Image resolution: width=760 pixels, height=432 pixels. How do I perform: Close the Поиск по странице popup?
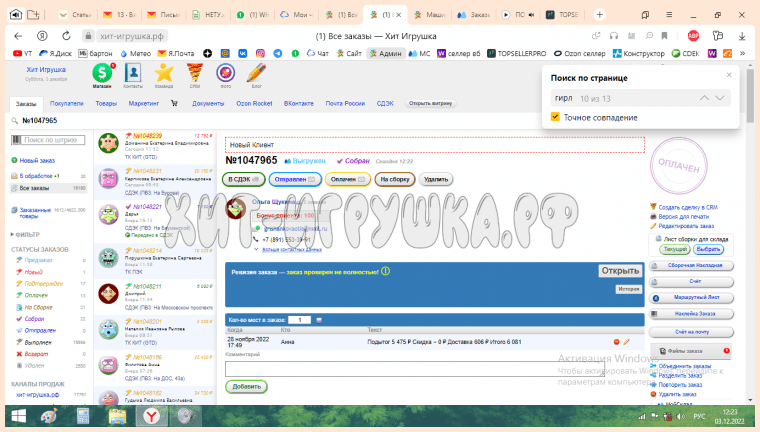click(x=729, y=75)
